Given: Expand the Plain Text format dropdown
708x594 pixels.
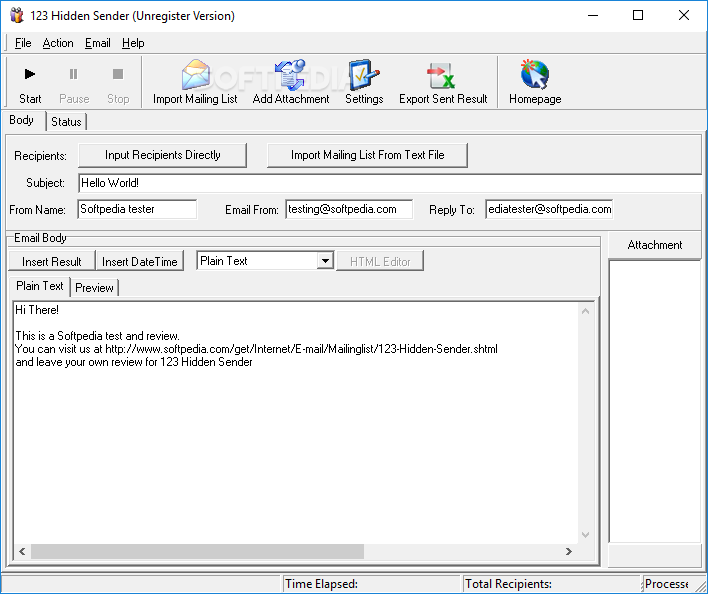Looking at the screenshot, I should [325, 261].
